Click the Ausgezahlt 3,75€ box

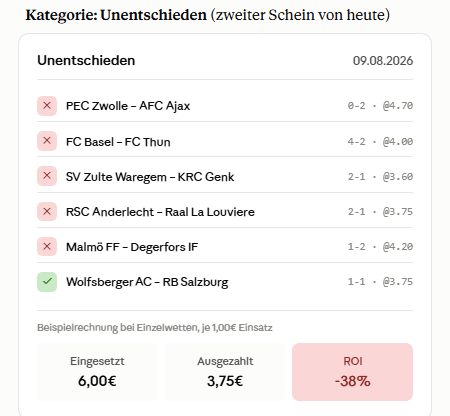[225, 372]
